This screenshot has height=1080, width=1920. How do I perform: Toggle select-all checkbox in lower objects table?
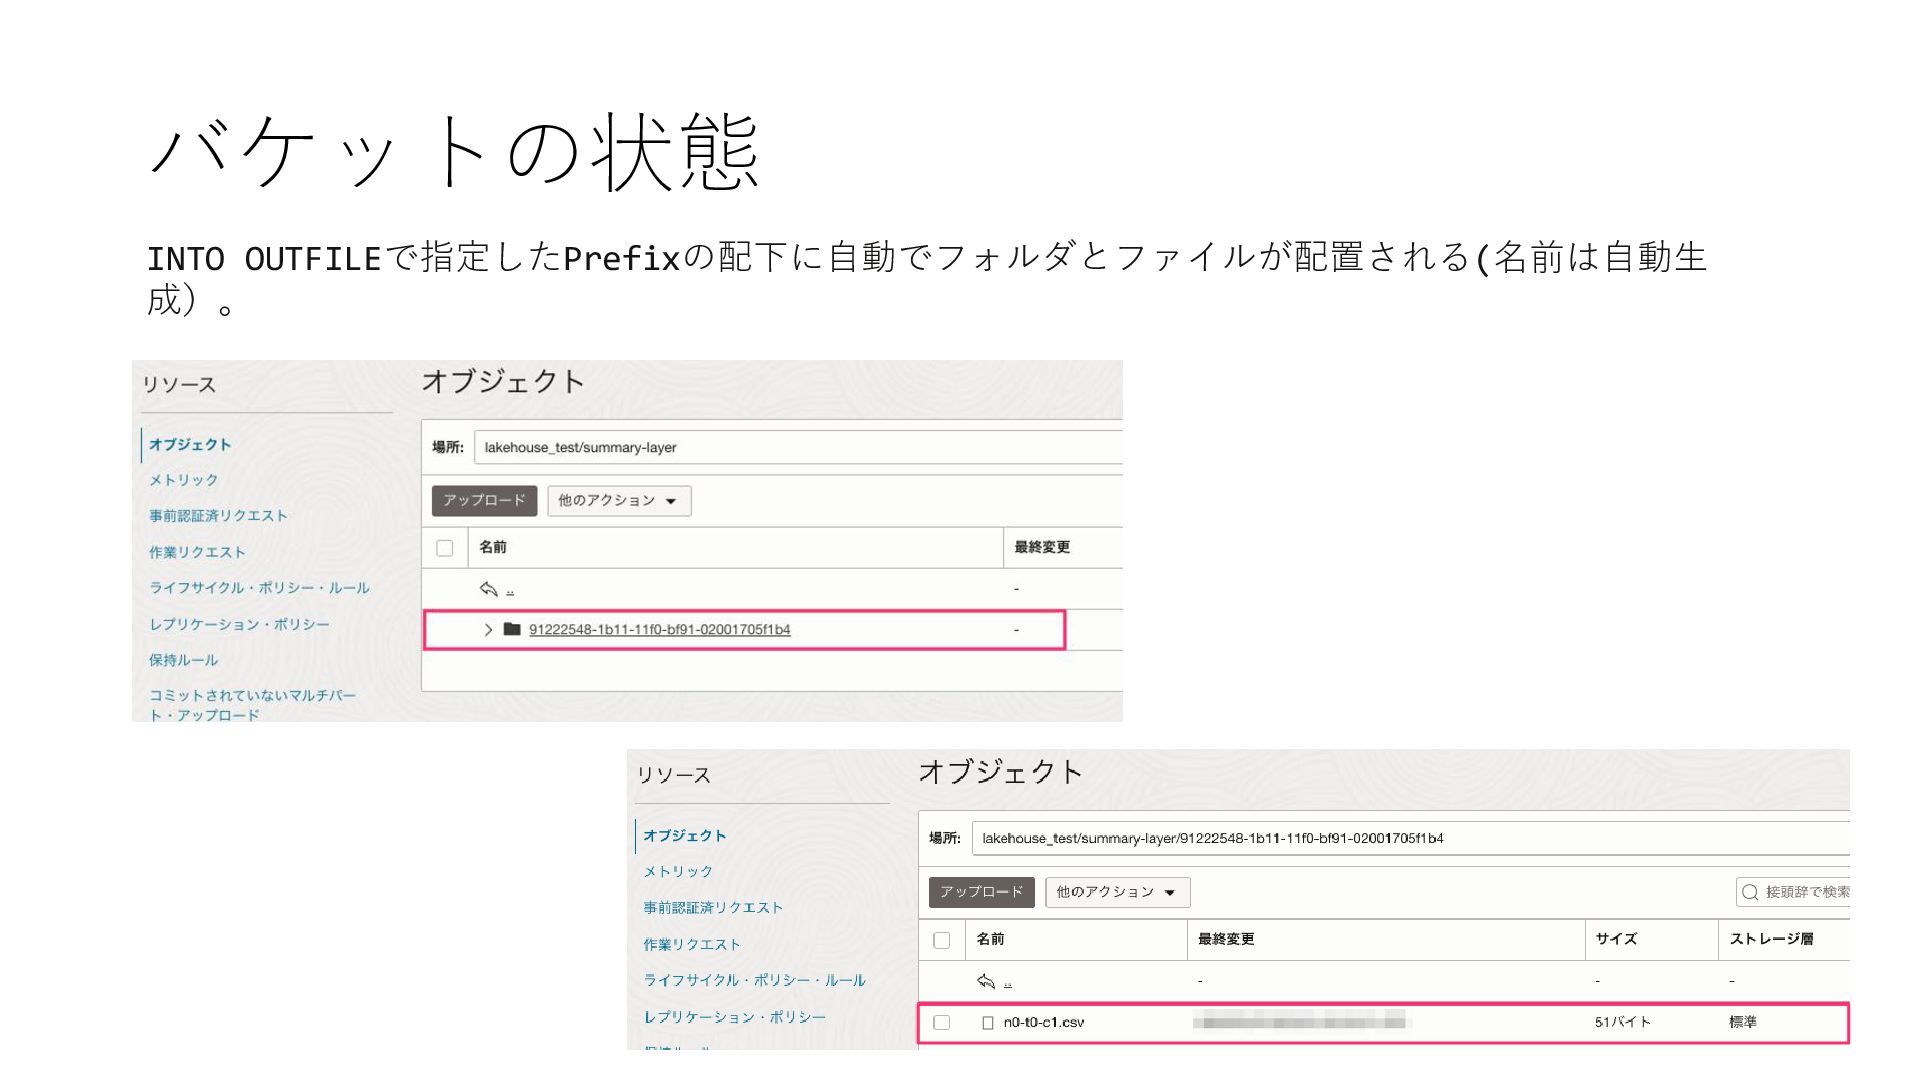pyautogui.click(x=942, y=940)
